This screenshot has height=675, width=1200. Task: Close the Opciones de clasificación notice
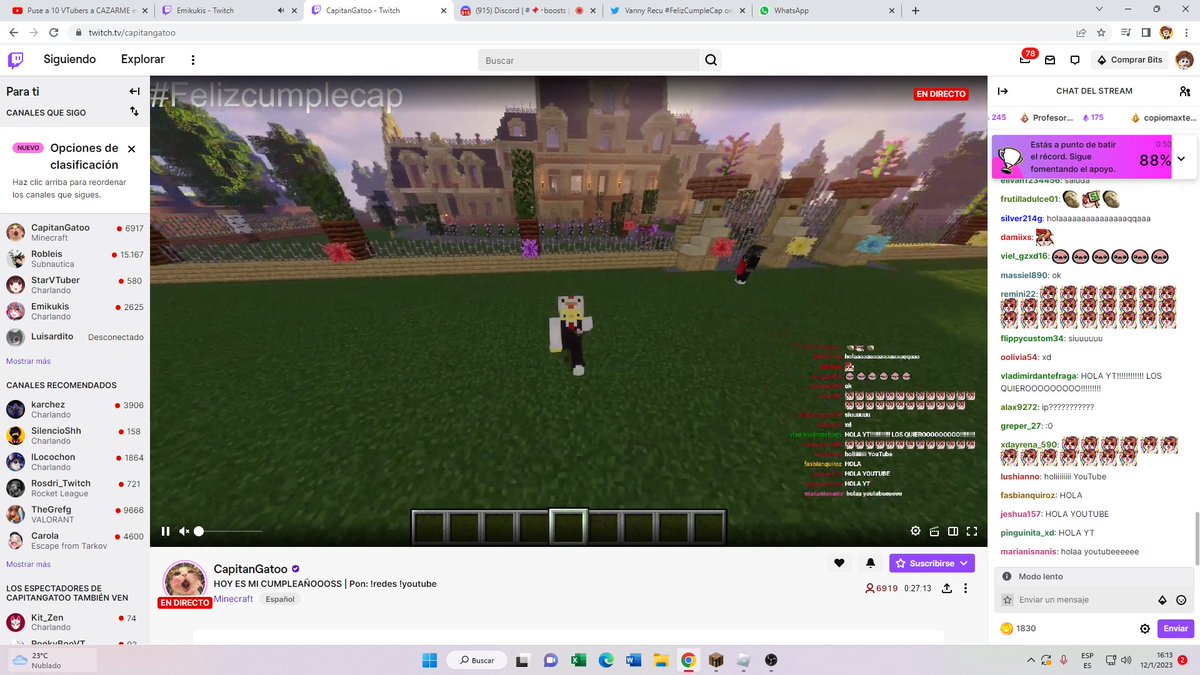(x=131, y=148)
